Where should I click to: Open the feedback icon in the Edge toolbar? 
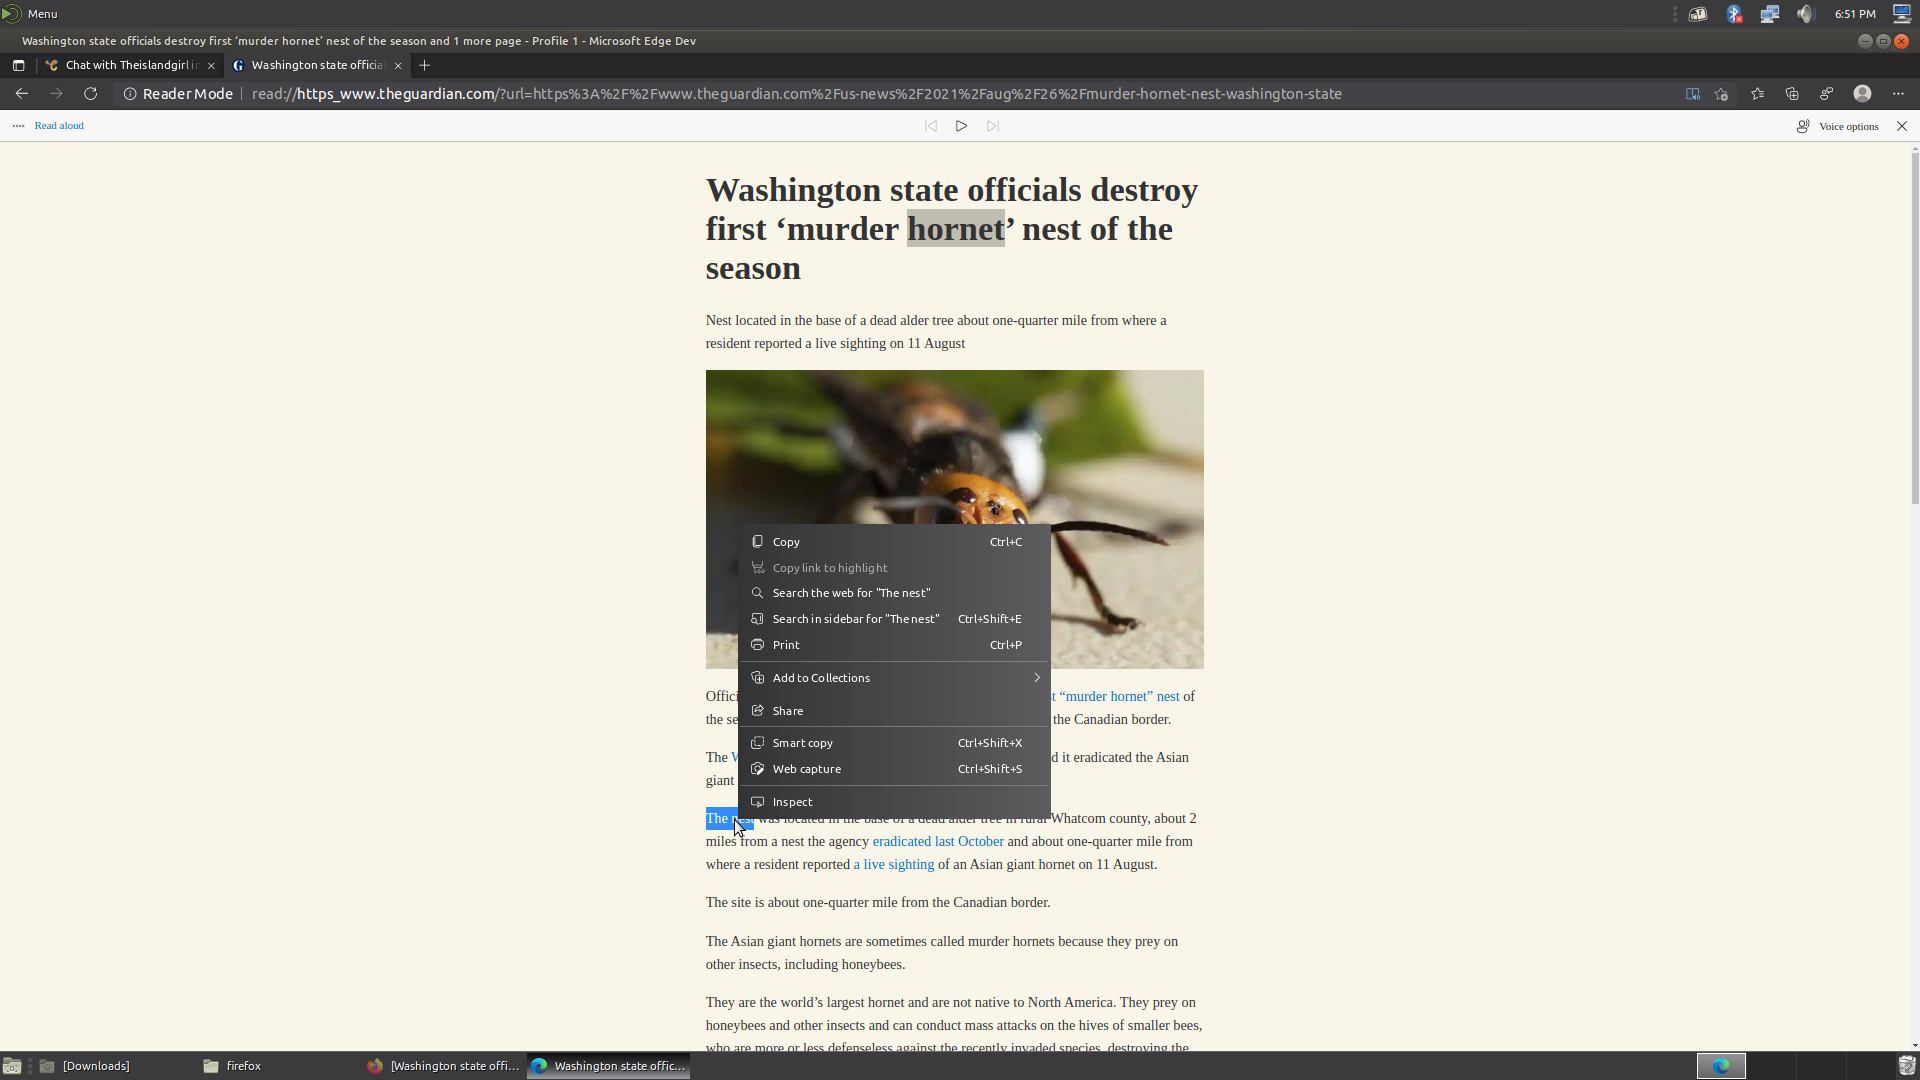(1826, 94)
